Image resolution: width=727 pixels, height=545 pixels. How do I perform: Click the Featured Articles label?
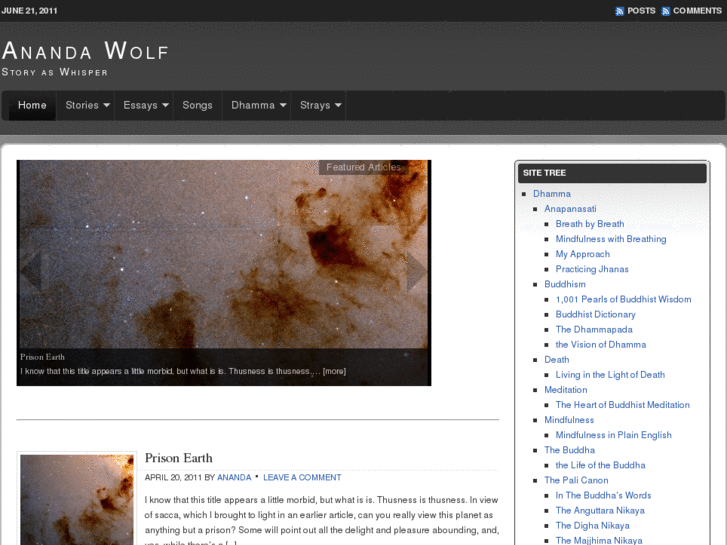click(364, 167)
